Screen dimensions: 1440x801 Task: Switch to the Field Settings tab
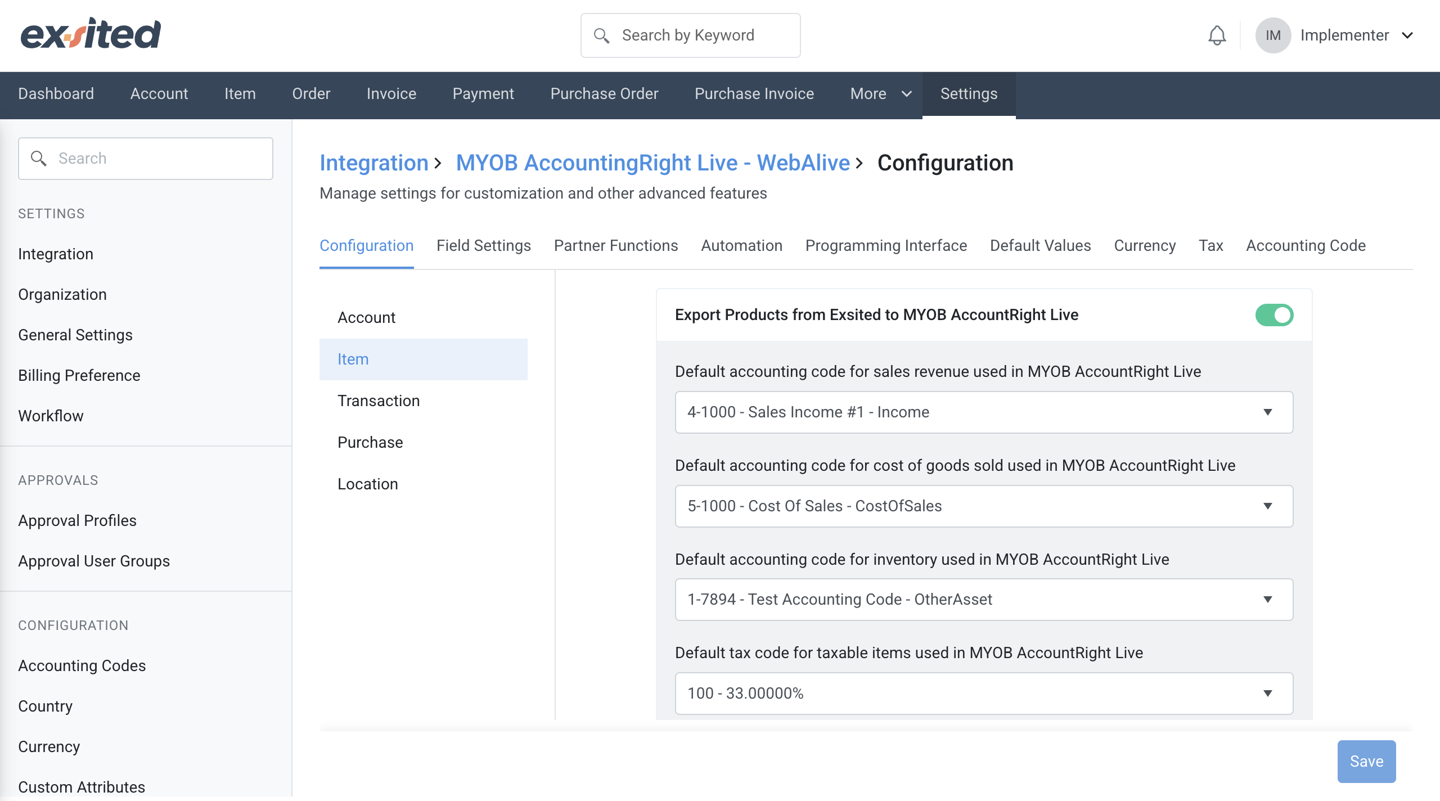(x=483, y=246)
